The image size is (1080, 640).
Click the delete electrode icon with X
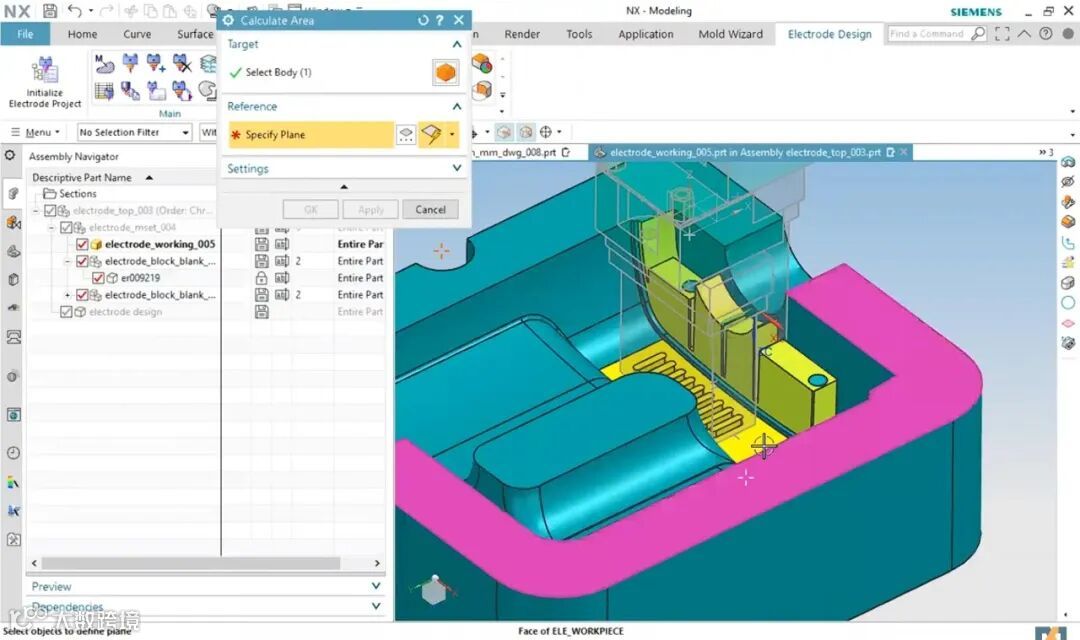182,65
